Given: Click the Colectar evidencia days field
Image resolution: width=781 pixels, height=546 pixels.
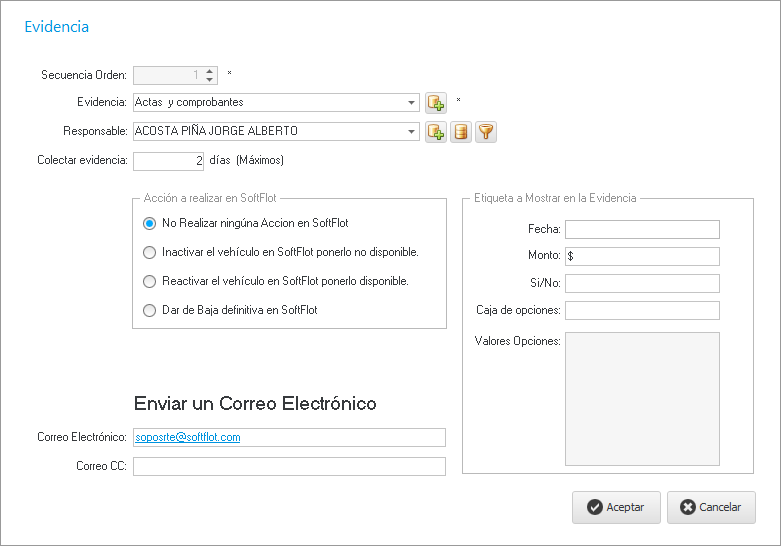Looking at the screenshot, I should tap(169, 160).
